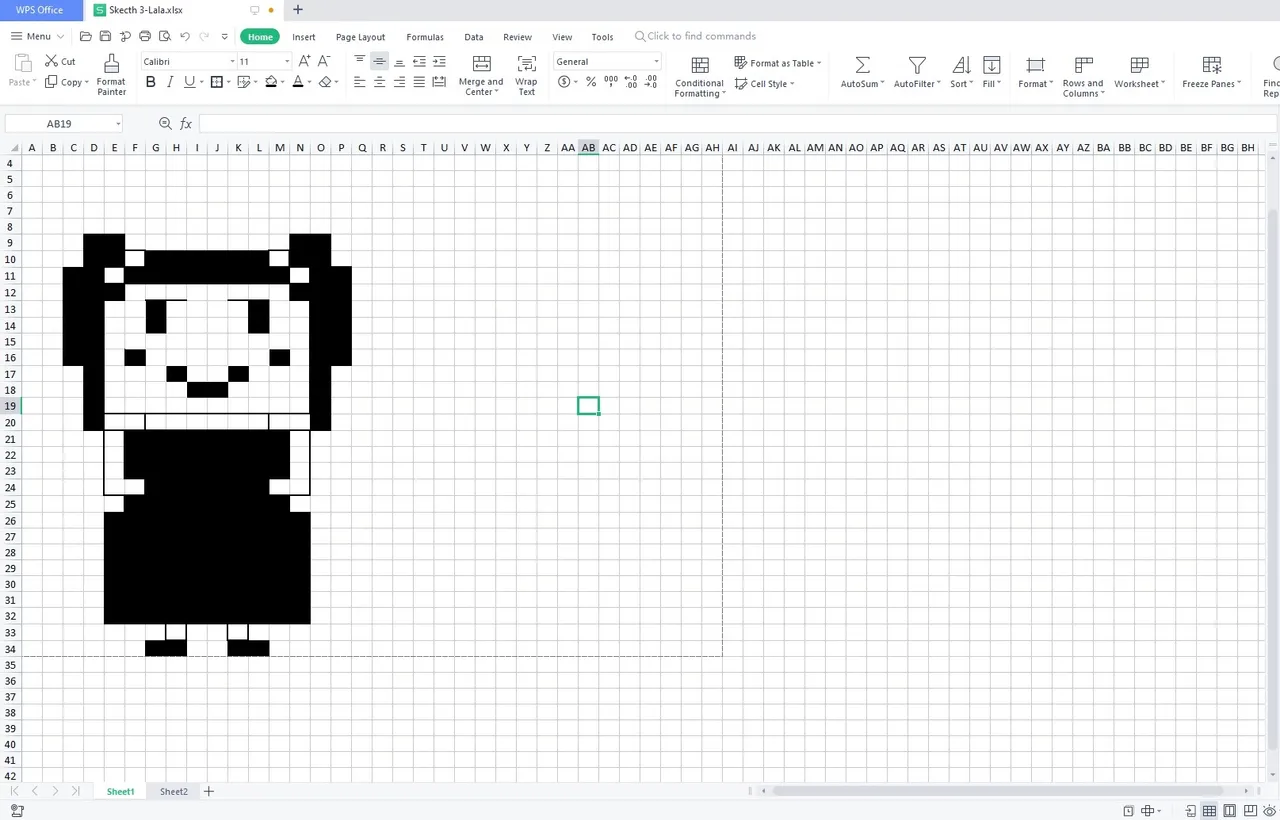1280x820 pixels.
Task: Click the Worksheet button
Action: pyautogui.click(x=1139, y=72)
